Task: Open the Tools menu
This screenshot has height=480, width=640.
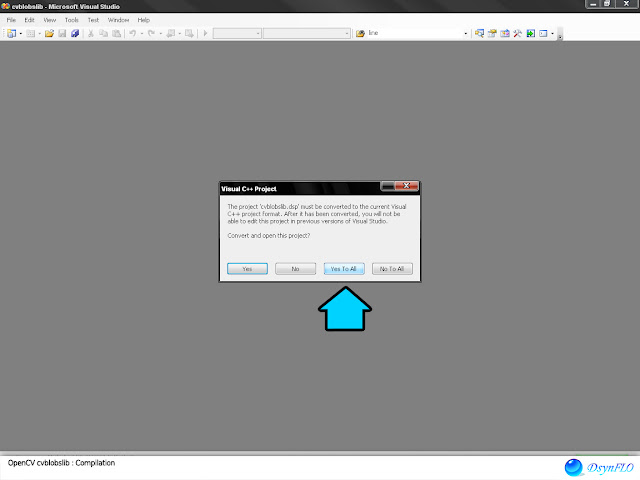Action: click(71, 20)
